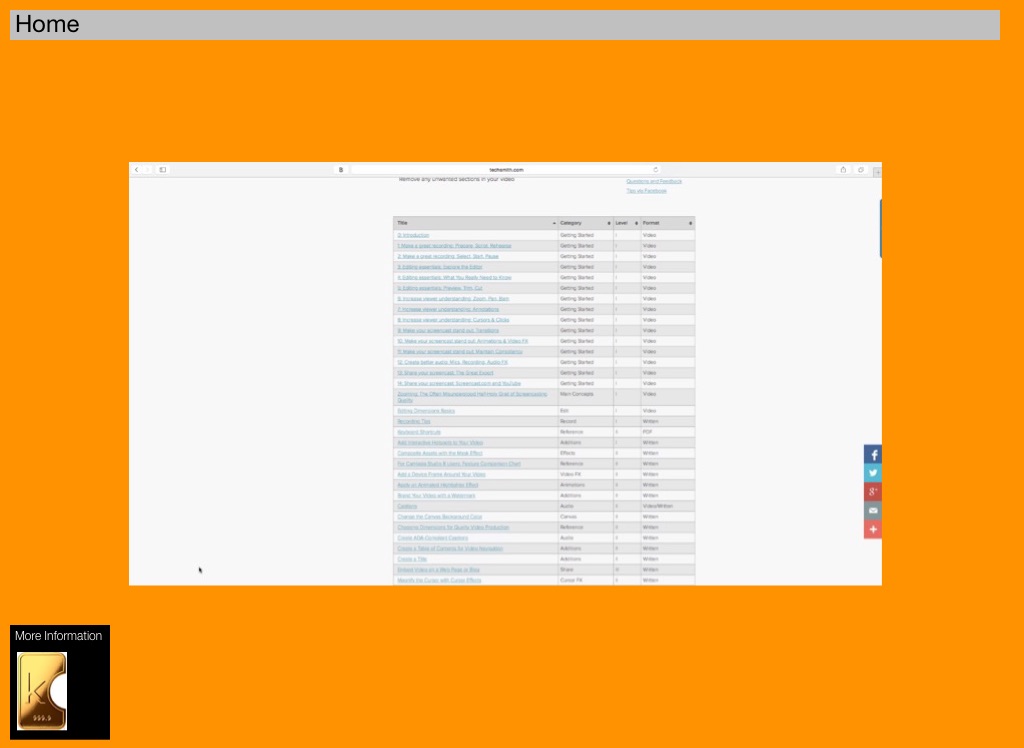Click the Twitter share icon

872,473
